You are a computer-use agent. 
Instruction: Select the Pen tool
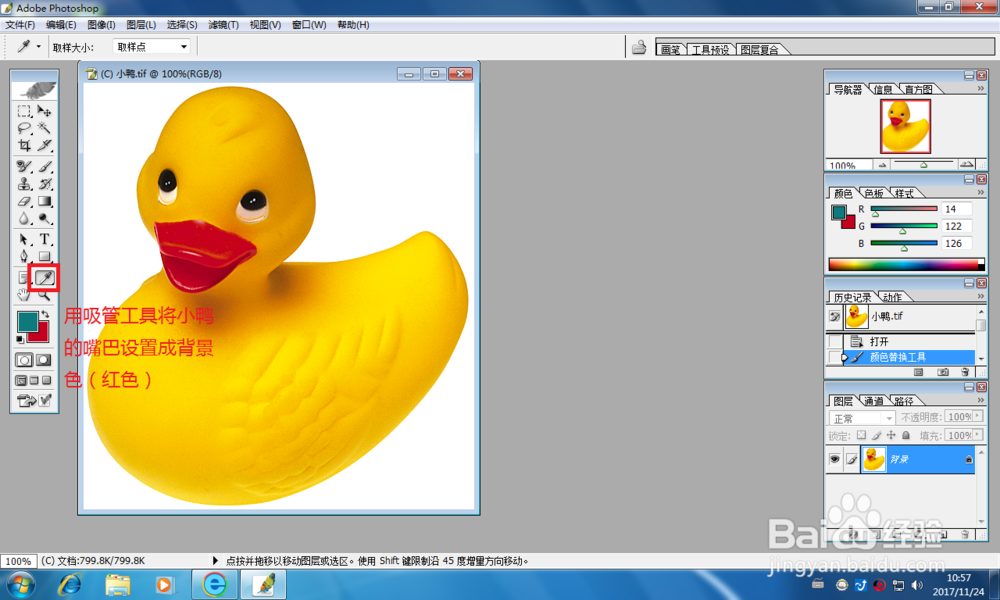pos(24,256)
